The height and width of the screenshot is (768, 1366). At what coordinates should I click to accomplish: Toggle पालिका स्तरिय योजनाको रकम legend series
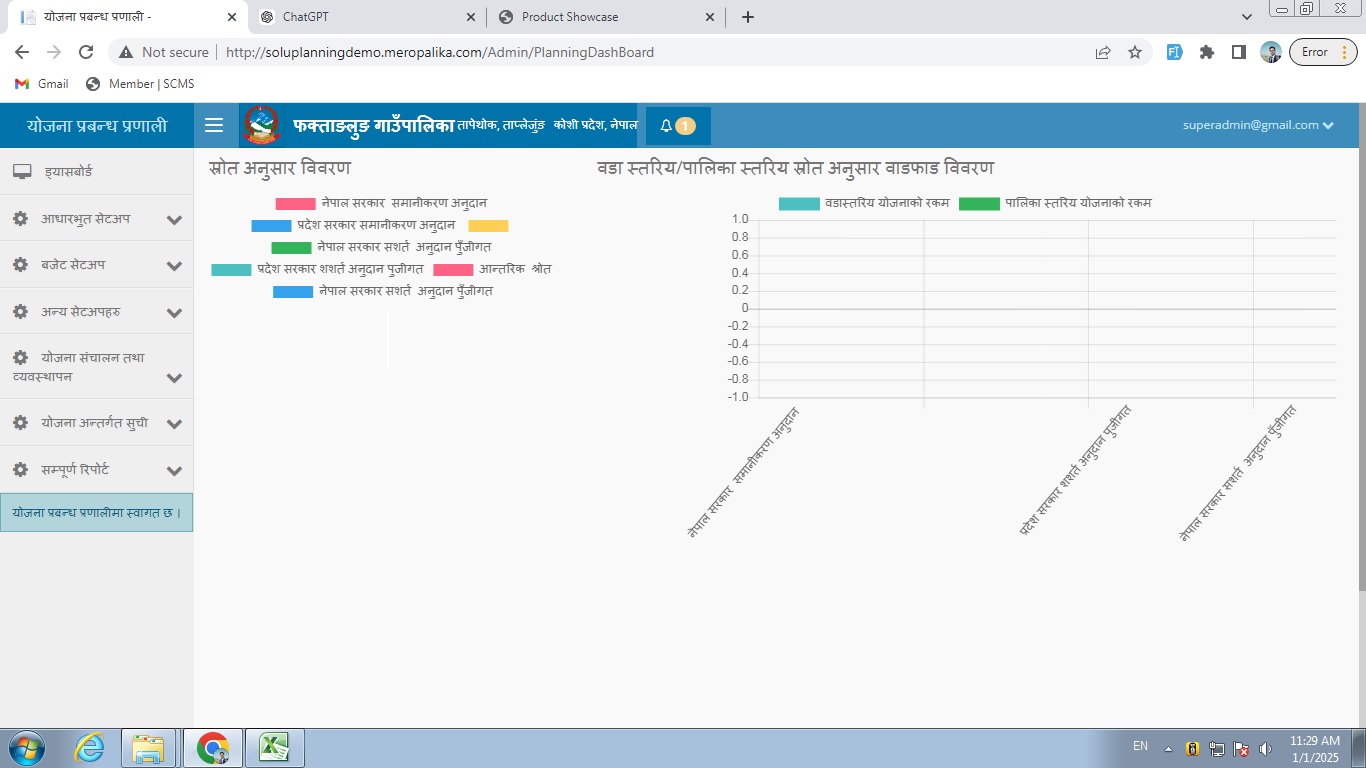(1055, 203)
